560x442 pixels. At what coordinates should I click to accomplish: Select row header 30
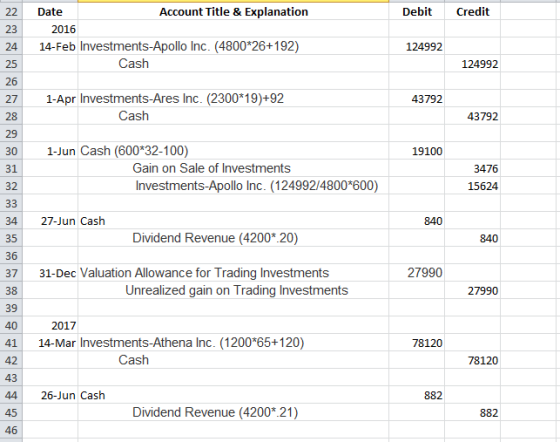pyautogui.click(x=11, y=151)
